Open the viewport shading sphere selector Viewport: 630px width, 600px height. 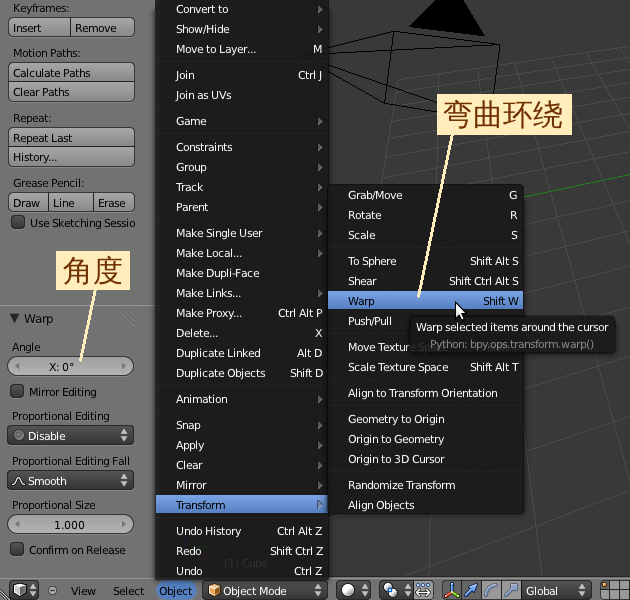click(355, 590)
